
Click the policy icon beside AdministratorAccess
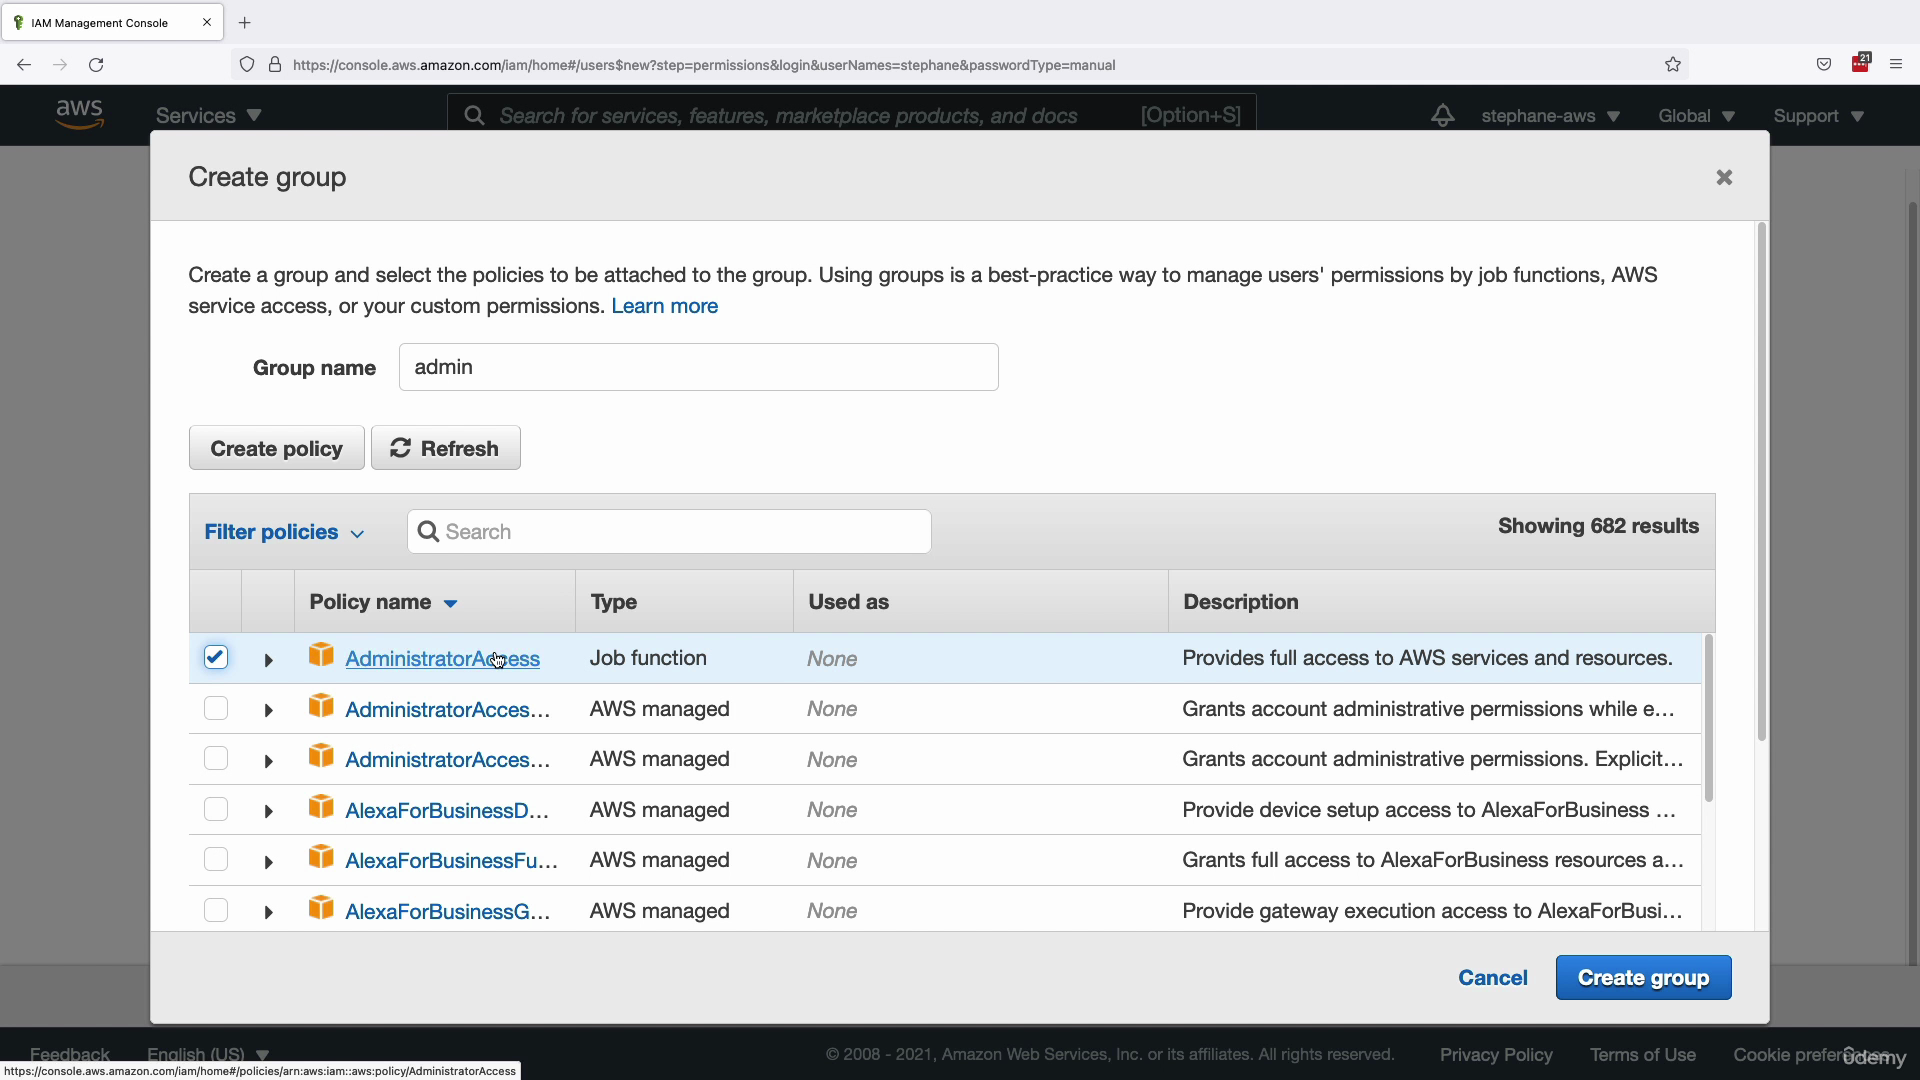pos(321,656)
